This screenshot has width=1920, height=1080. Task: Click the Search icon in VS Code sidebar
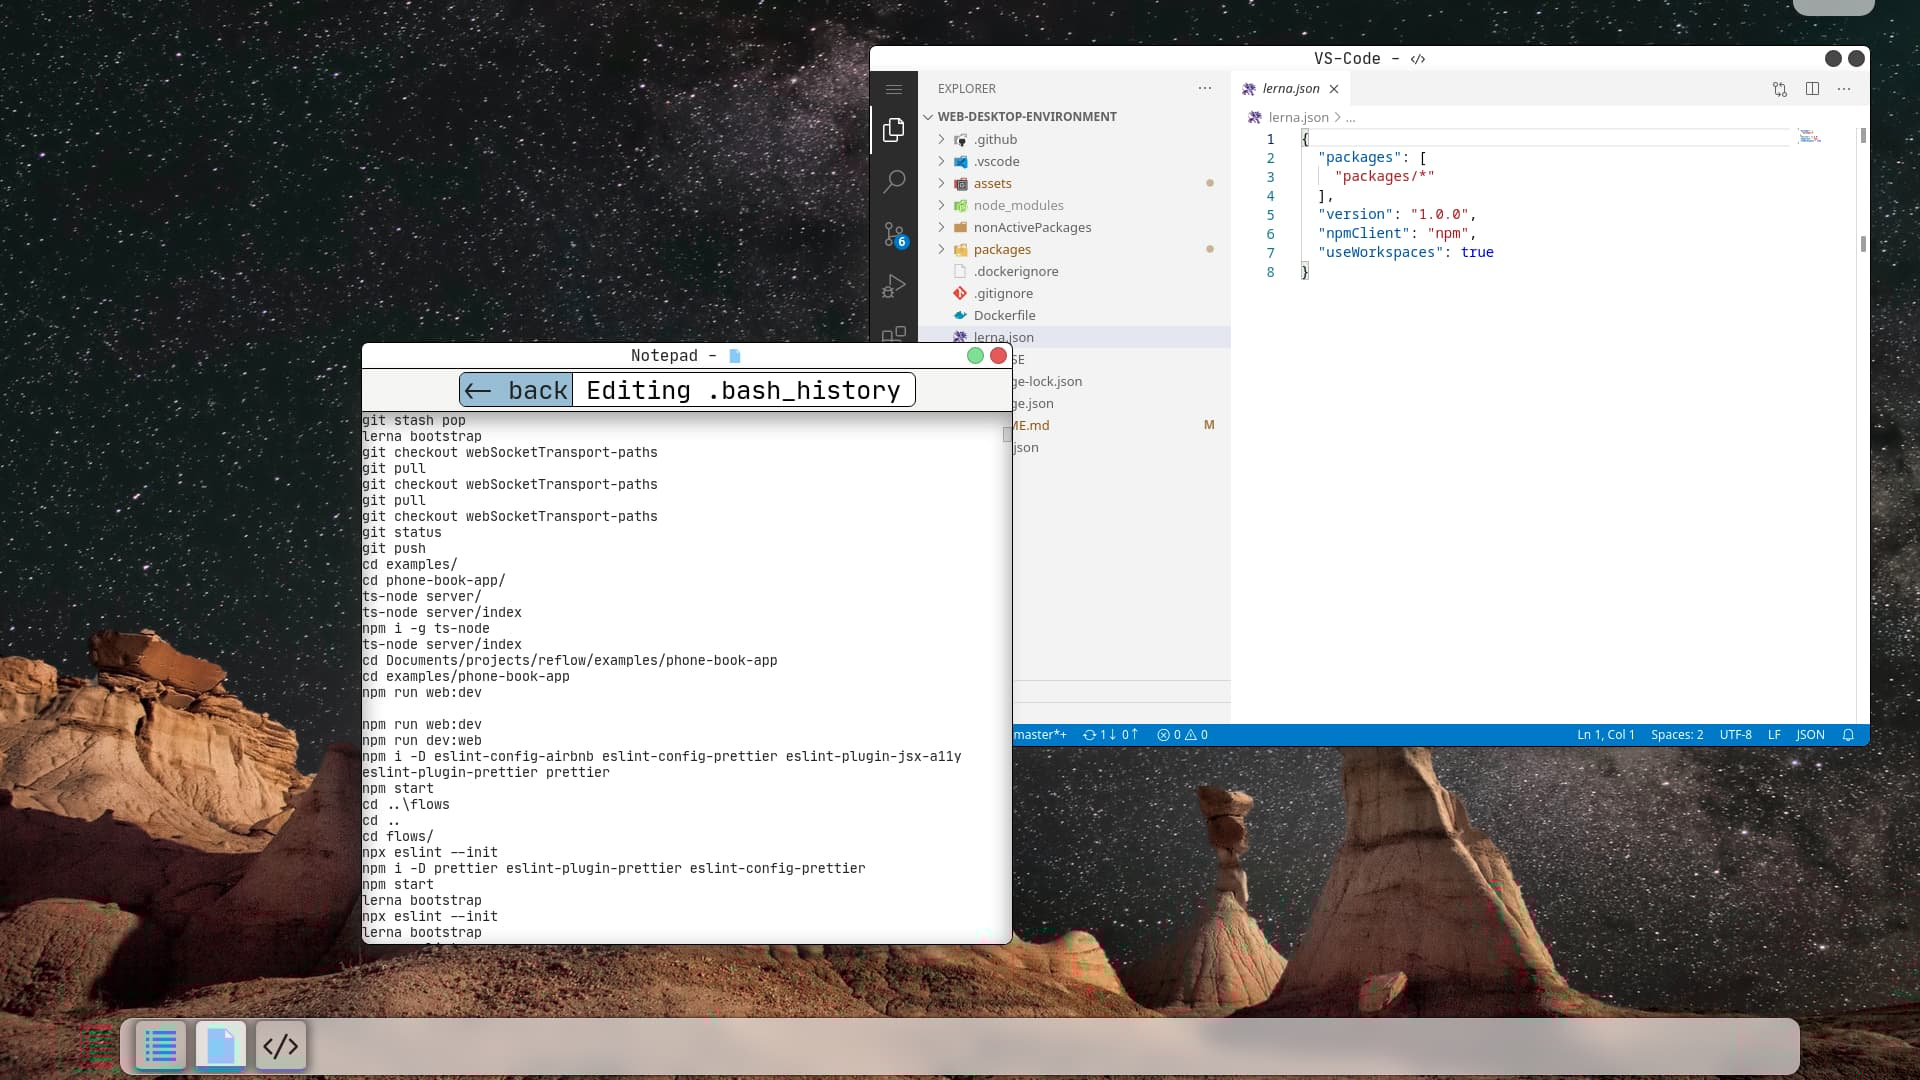pos(894,182)
